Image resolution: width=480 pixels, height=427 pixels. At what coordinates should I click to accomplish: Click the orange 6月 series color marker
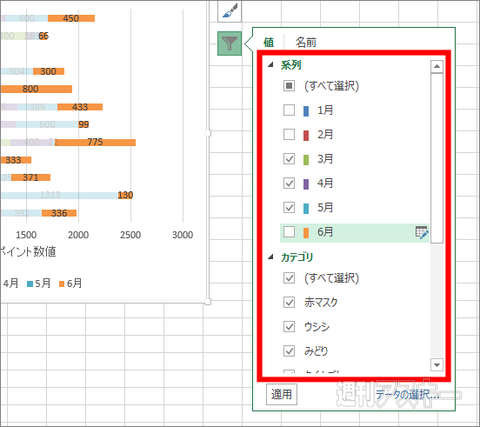click(x=306, y=232)
